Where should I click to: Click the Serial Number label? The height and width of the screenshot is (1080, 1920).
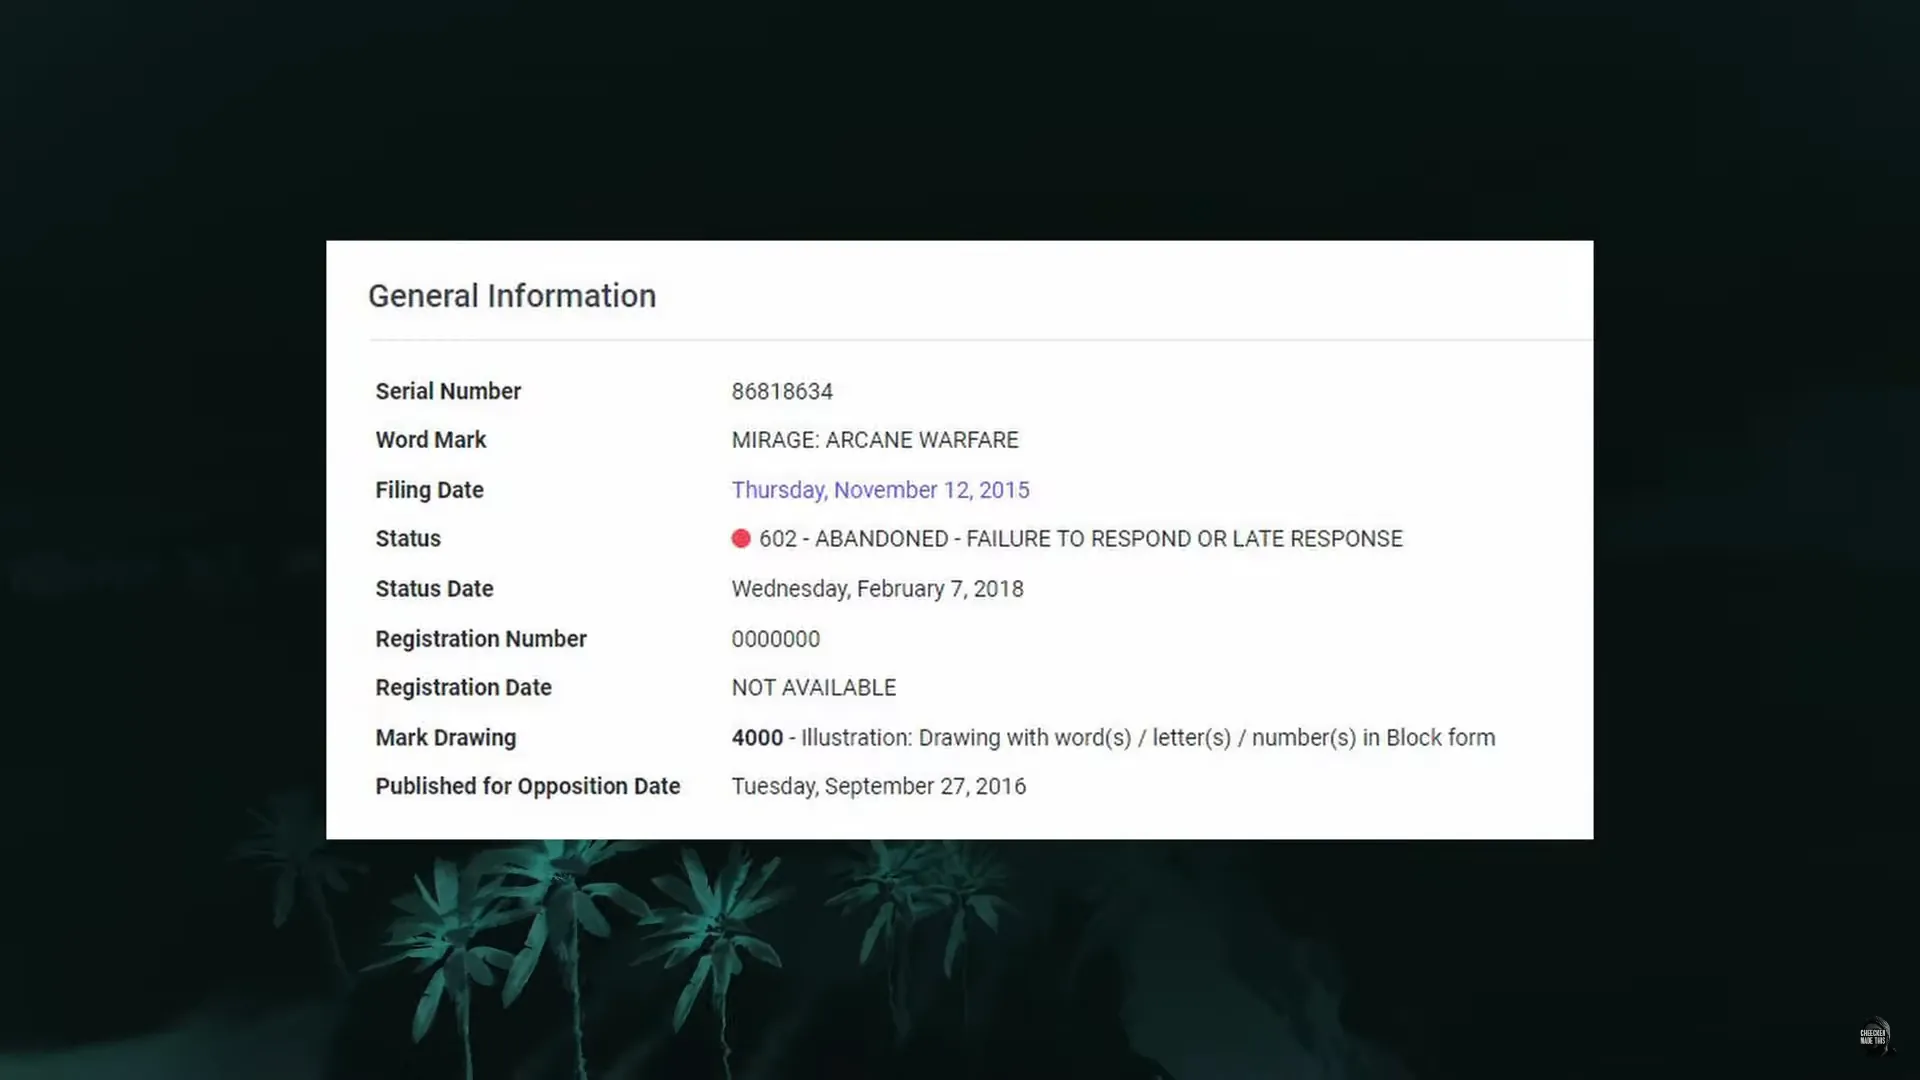pyautogui.click(x=448, y=391)
